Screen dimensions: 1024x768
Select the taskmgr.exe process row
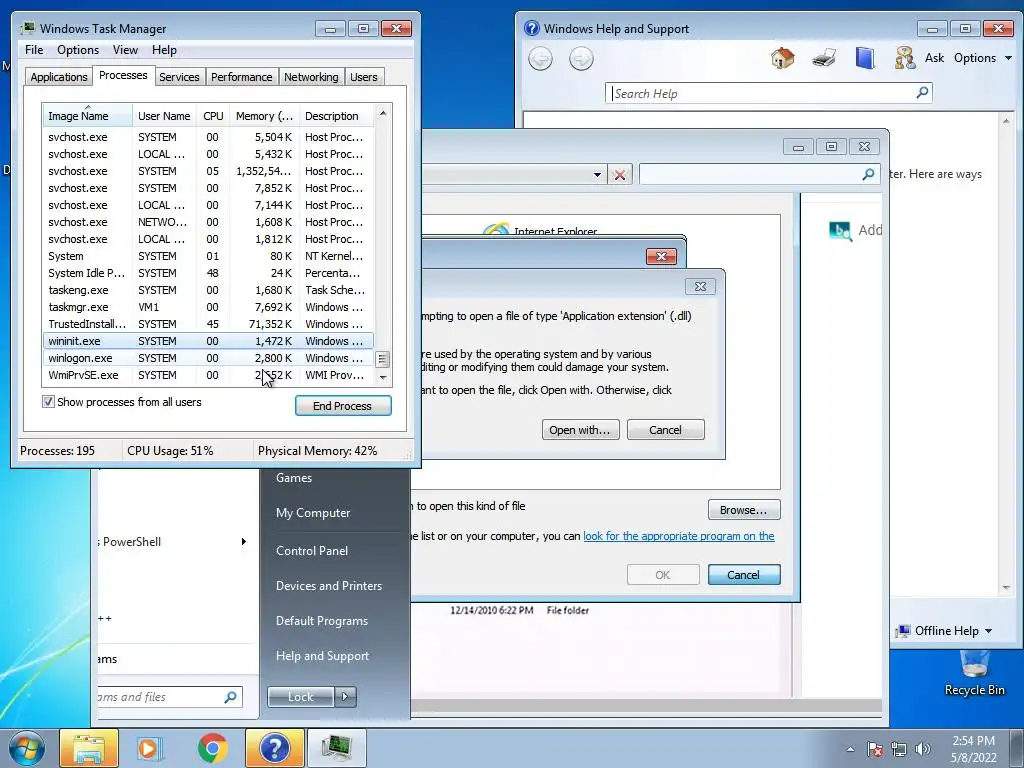pos(208,307)
